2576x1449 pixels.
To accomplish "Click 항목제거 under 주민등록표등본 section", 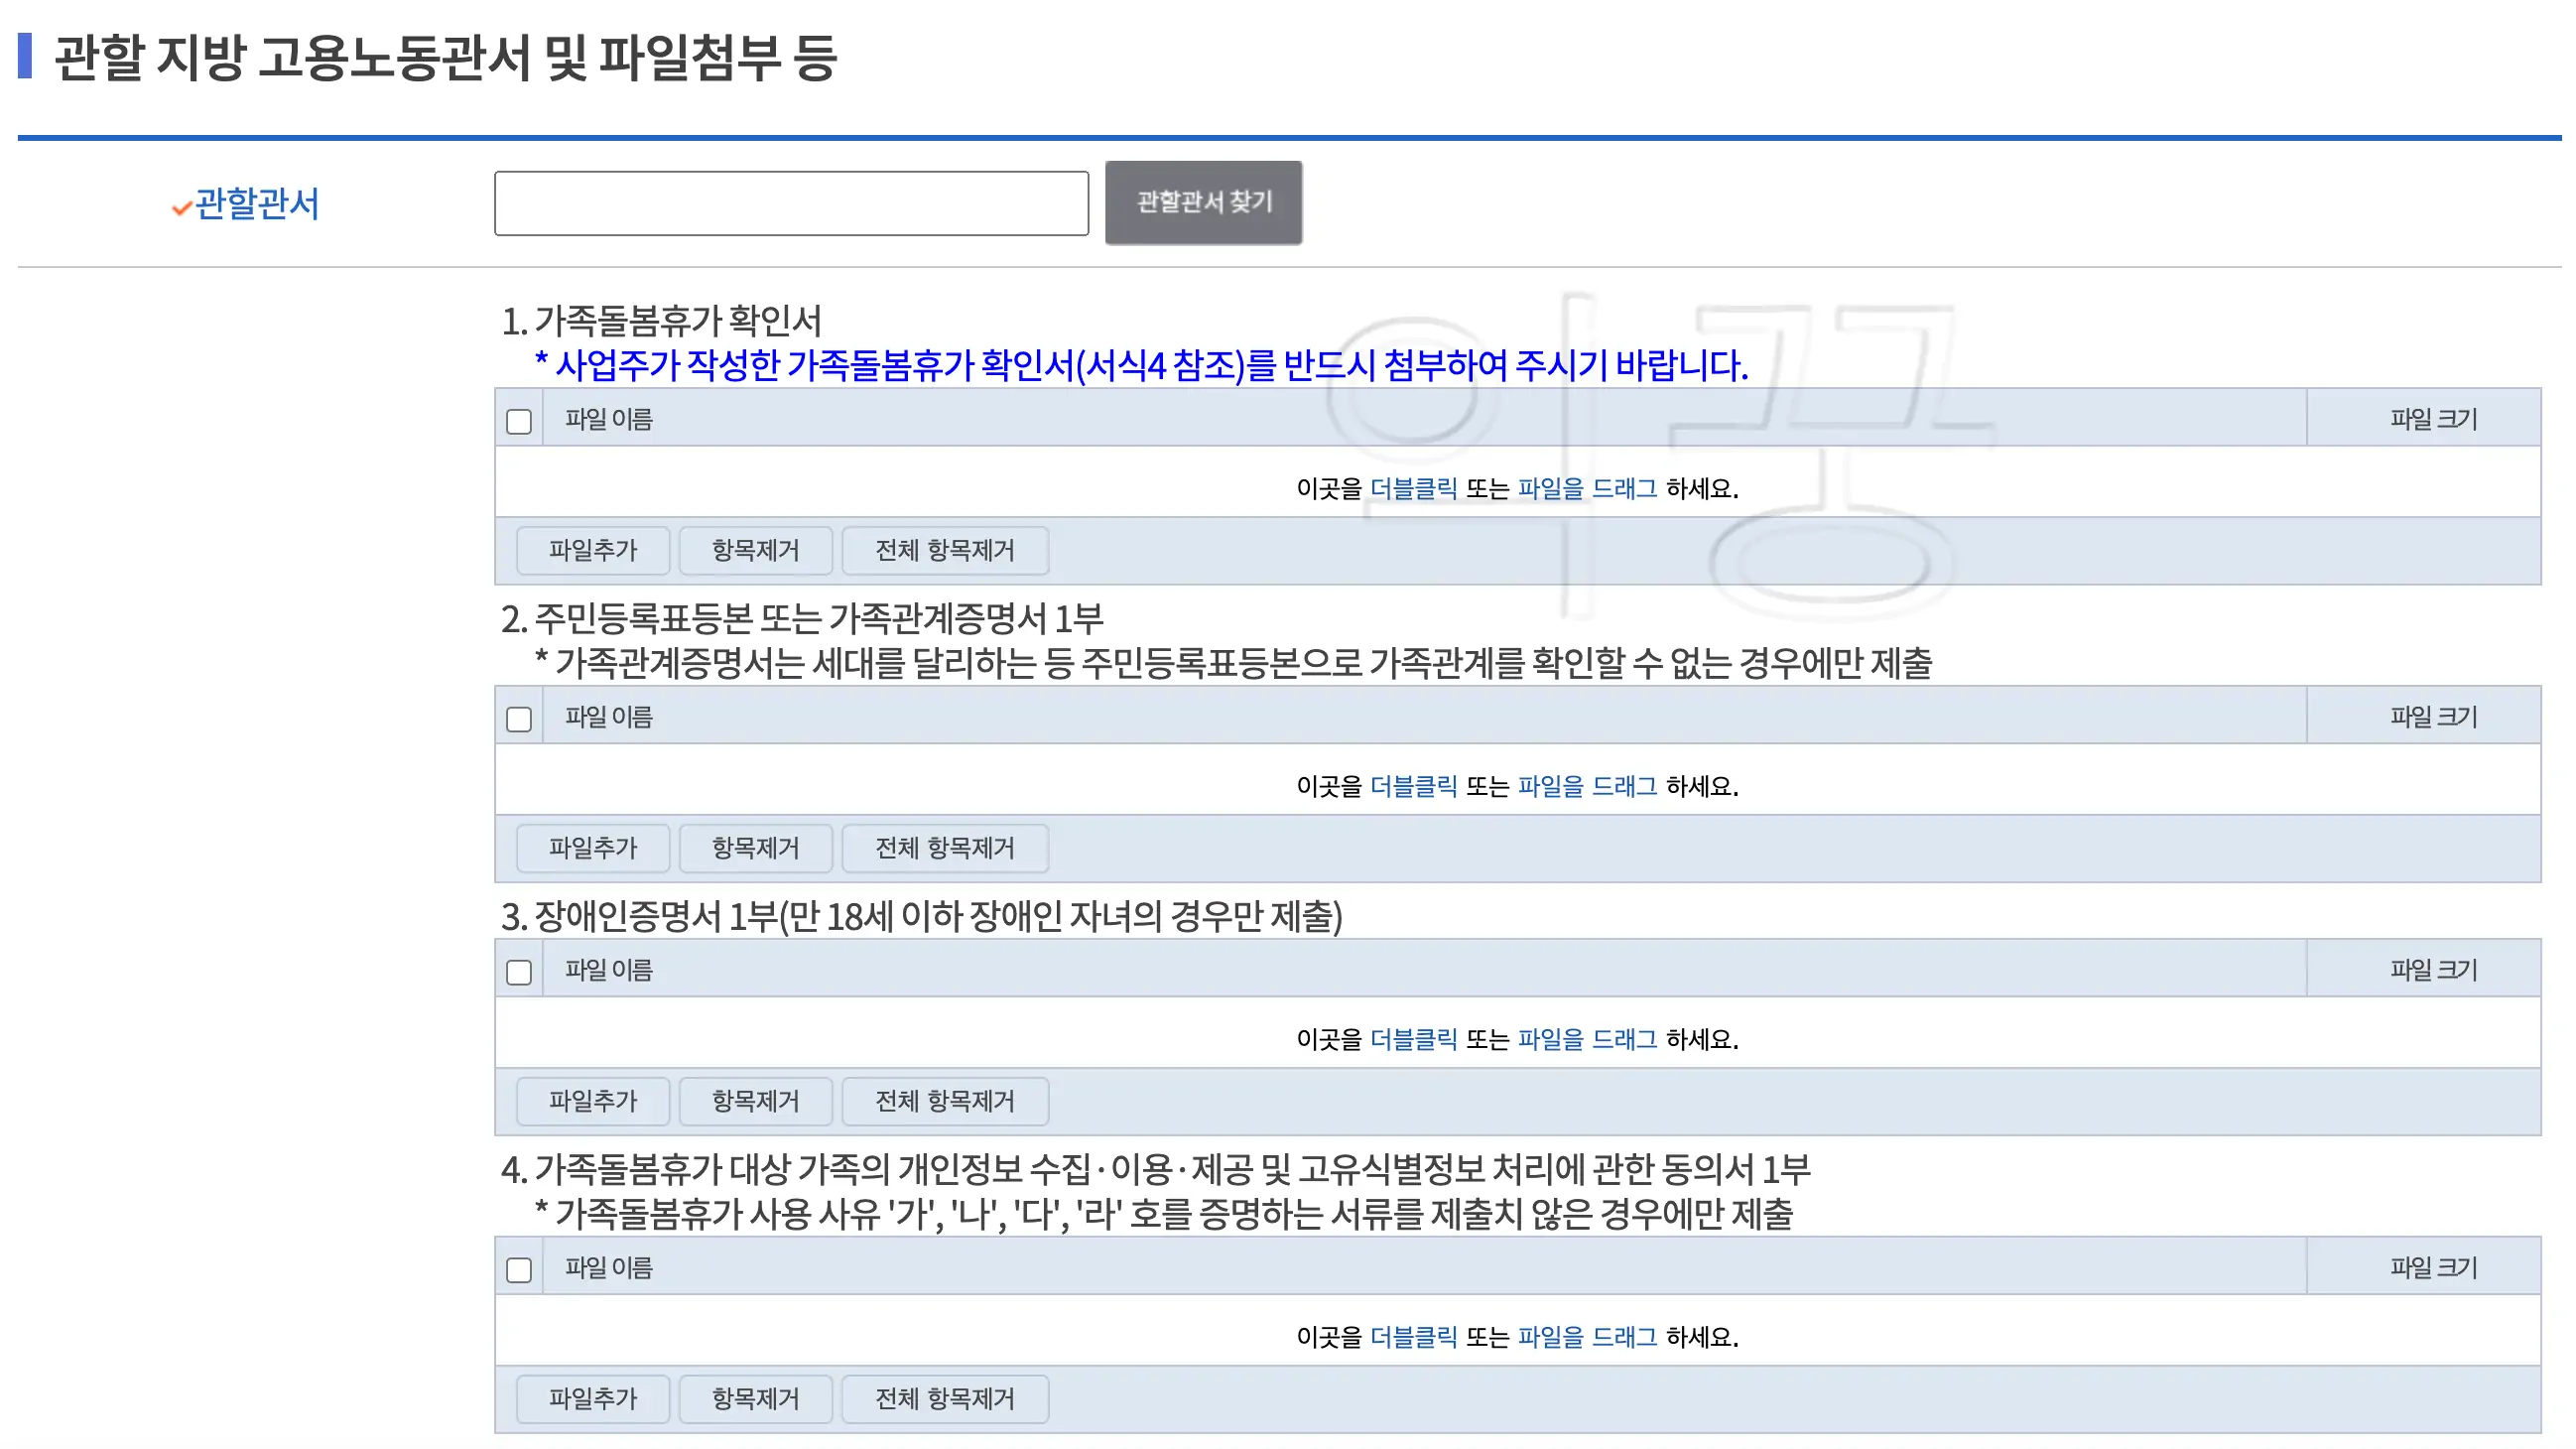I will (x=756, y=848).
